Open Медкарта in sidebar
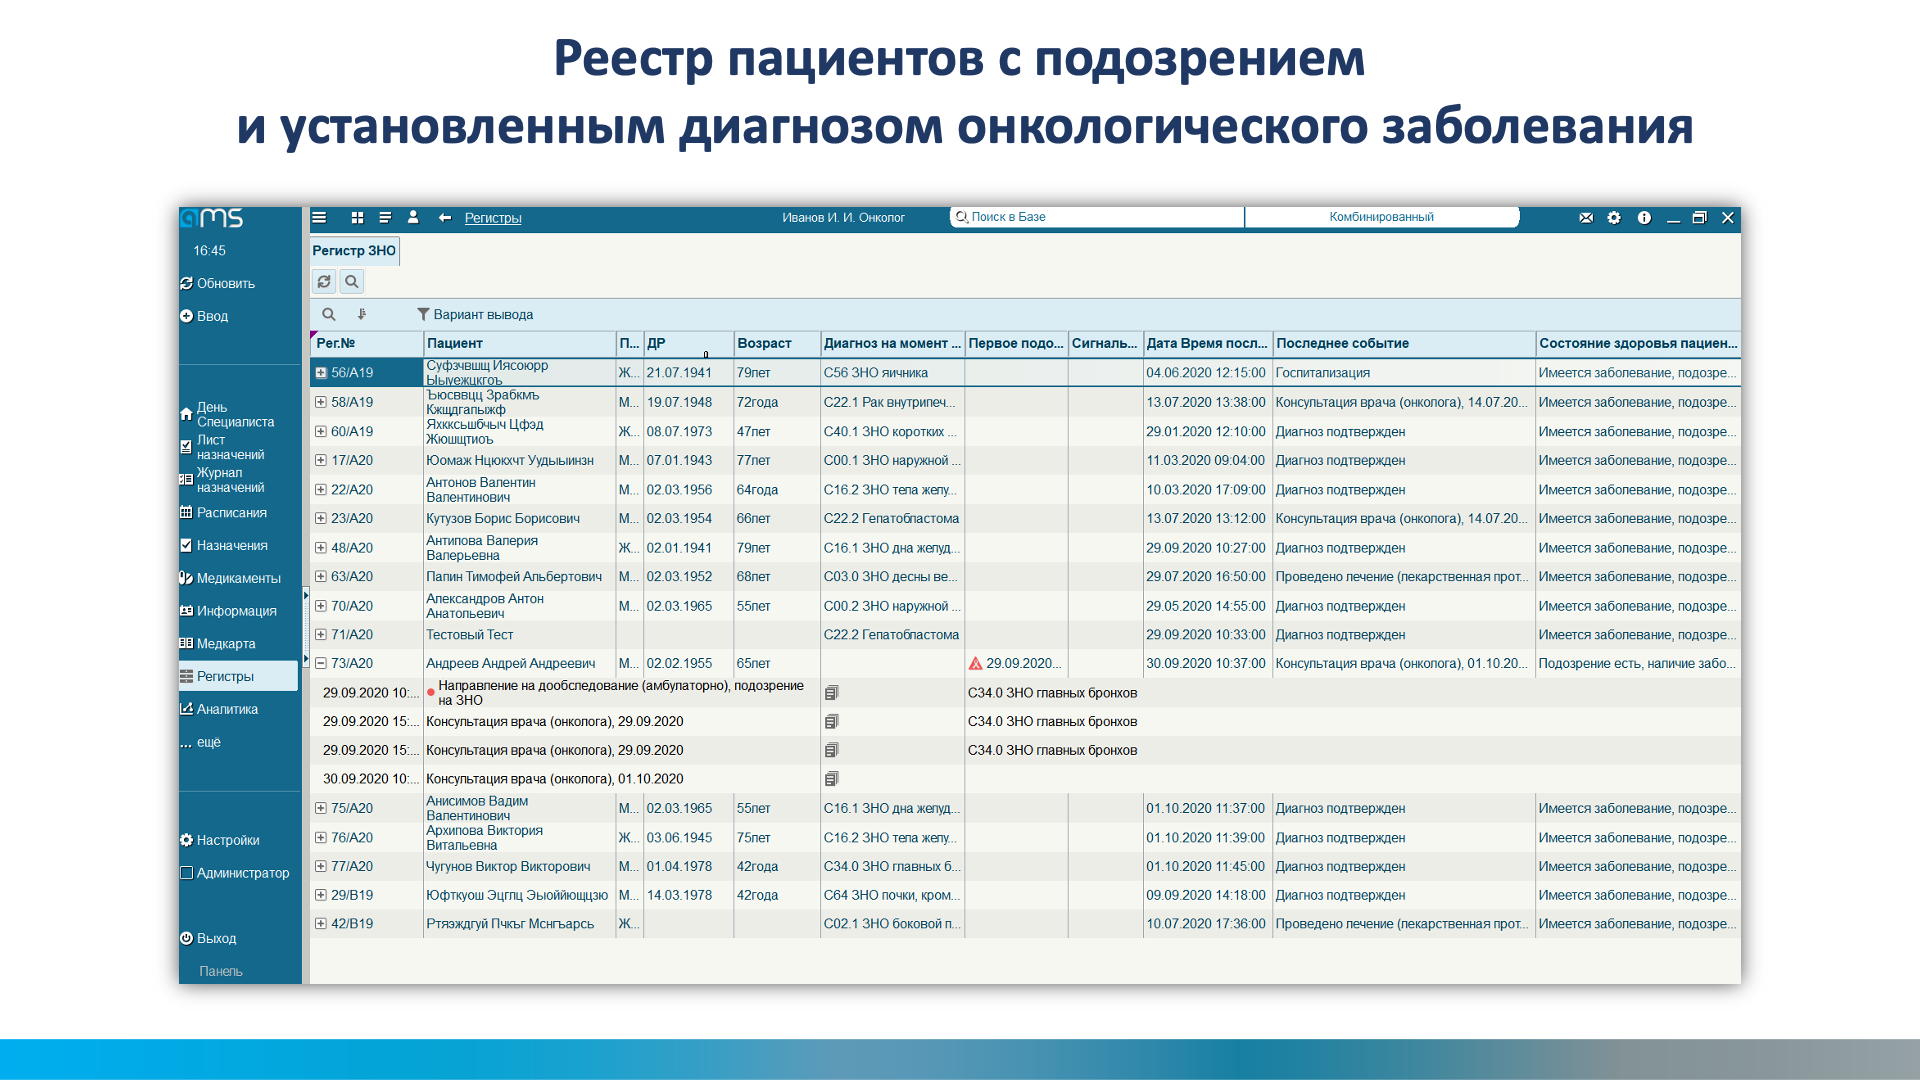1920x1080 pixels. (x=217, y=643)
